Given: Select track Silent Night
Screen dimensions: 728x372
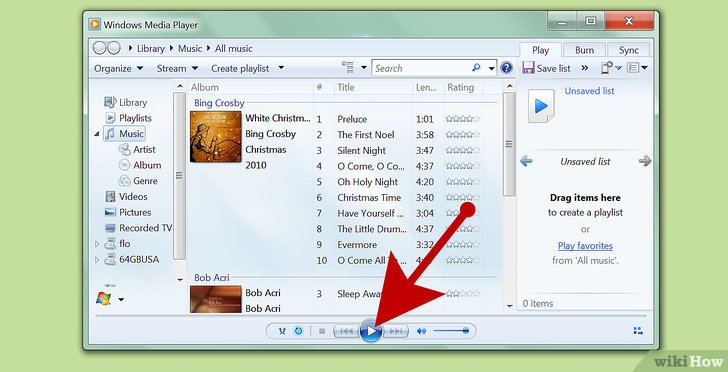Looking at the screenshot, I should coord(361,151).
